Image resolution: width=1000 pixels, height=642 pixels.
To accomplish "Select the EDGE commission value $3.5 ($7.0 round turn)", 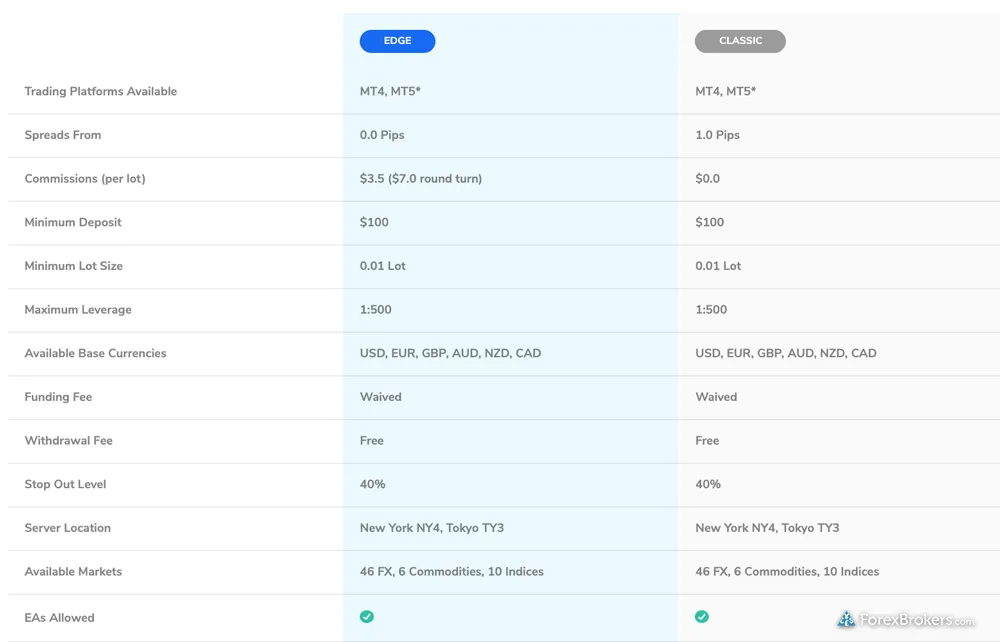I will pyautogui.click(x=420, y=179).
